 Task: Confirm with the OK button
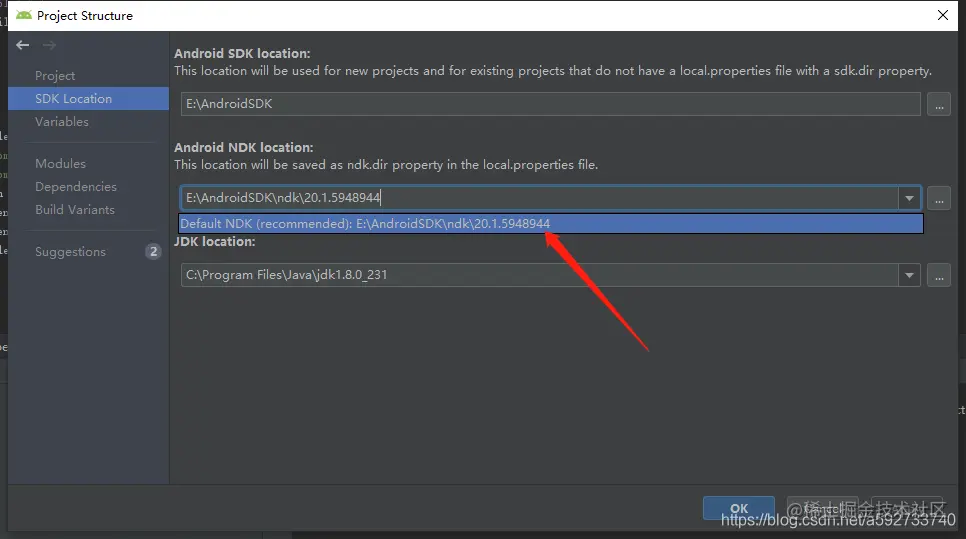739,508
